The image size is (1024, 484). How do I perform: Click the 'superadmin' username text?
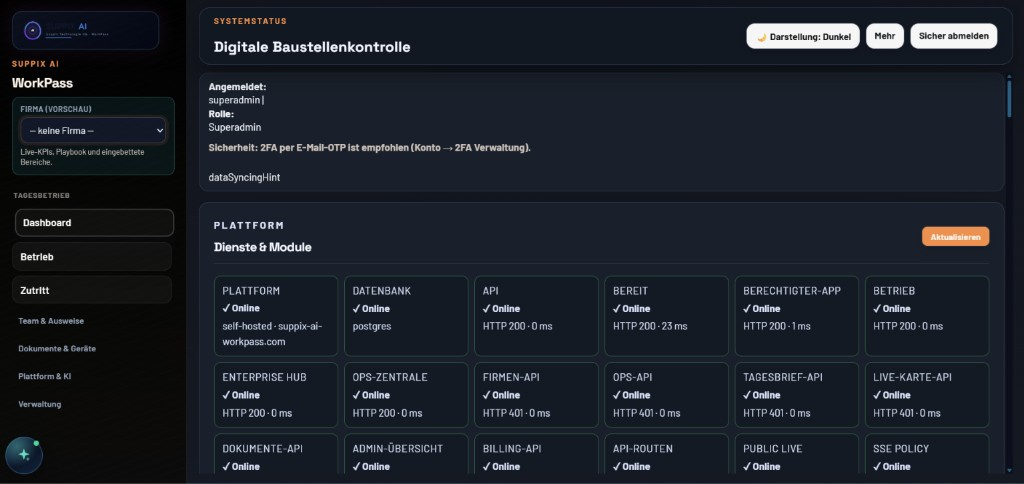pos(235,101)
